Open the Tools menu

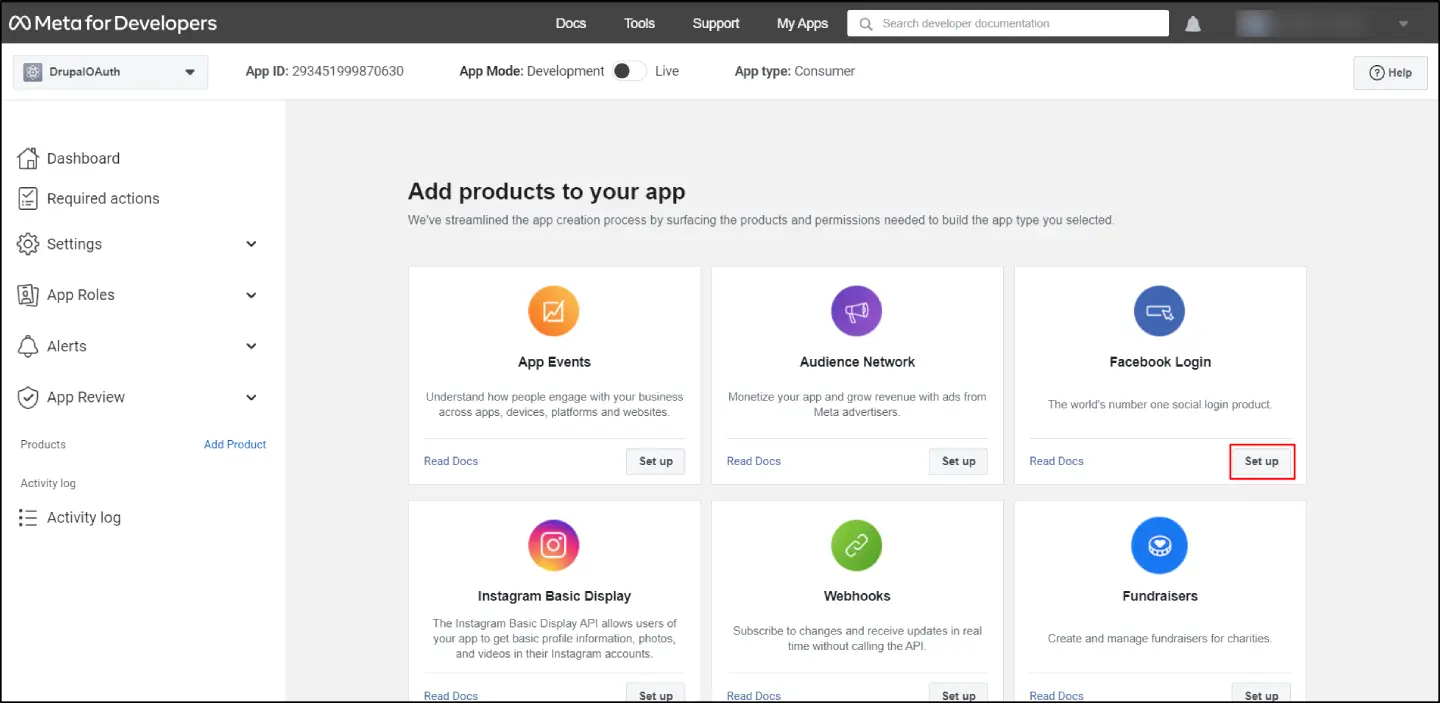pyautogui.click(x=640, y=24)
